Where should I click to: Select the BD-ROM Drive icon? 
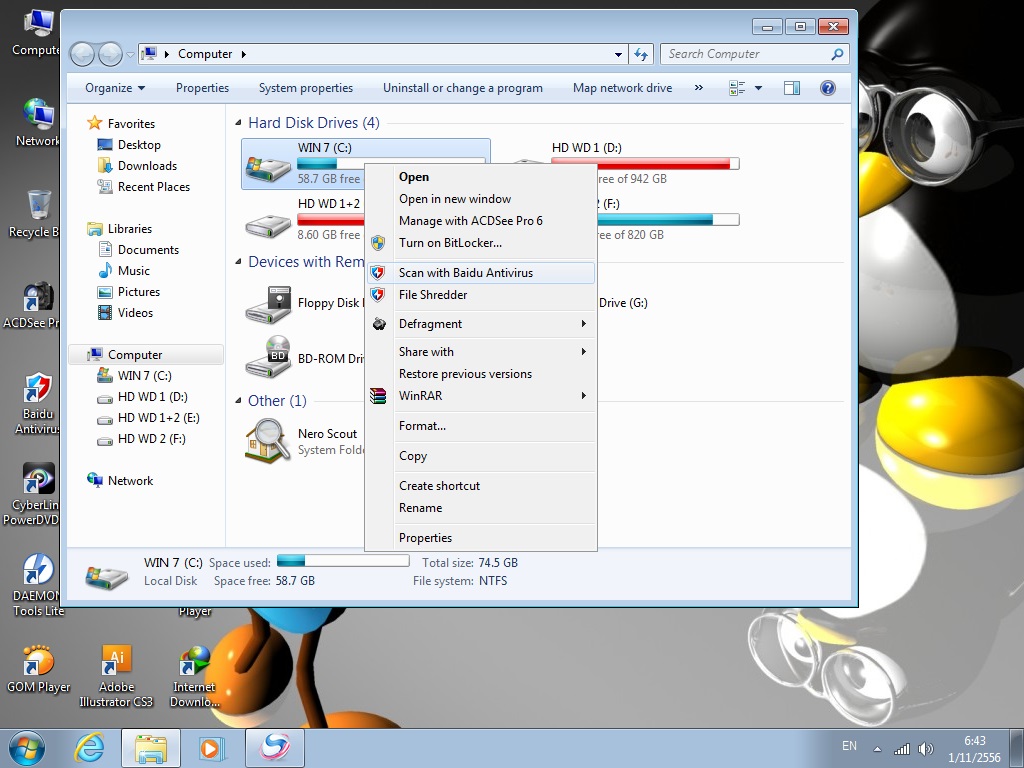(x=268, y=357)
